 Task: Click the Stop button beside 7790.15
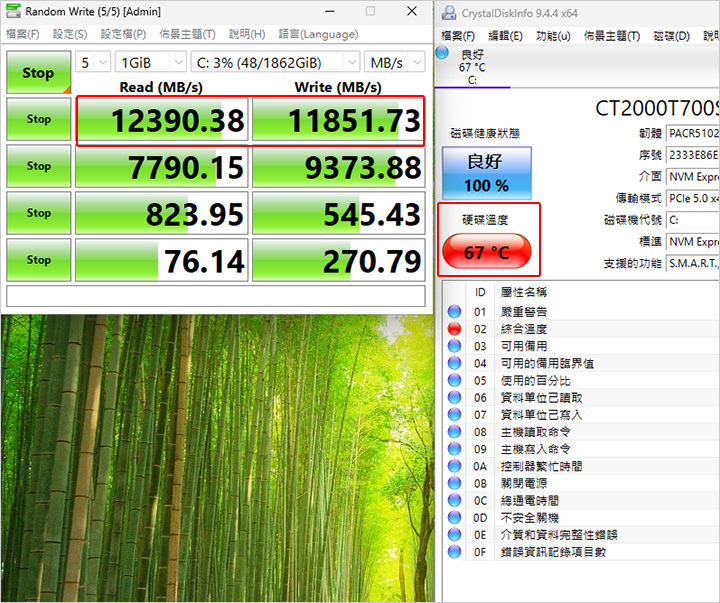(x=39, y=166)
